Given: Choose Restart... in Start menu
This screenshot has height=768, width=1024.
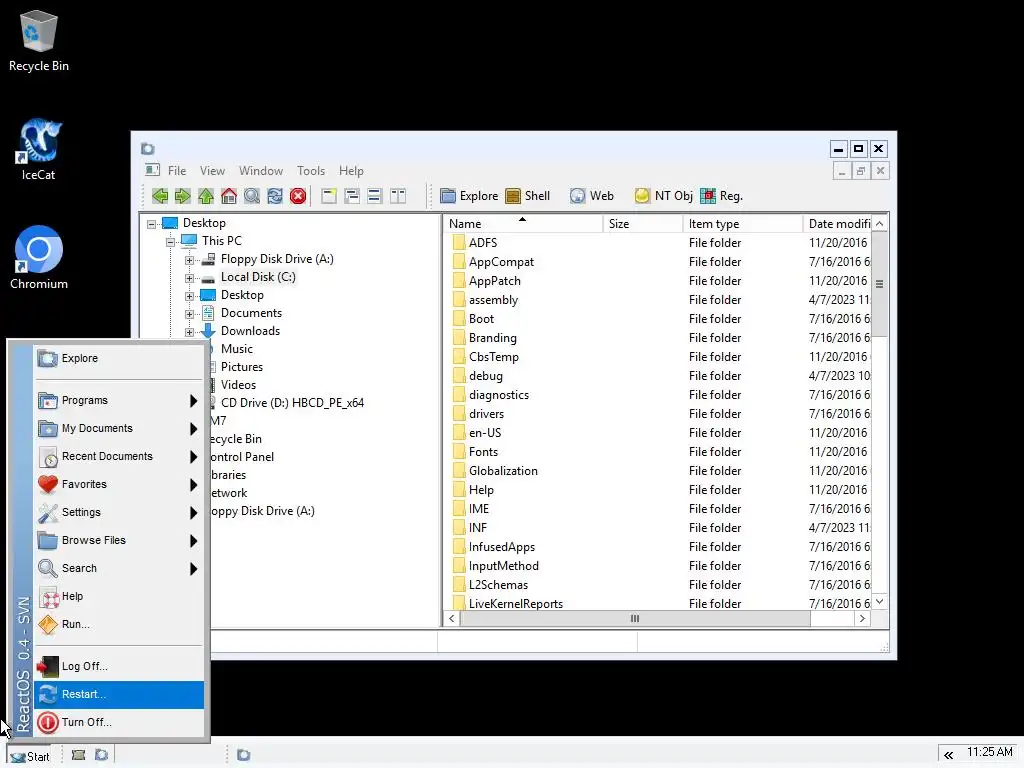Looking at the screenshot, I should pyautogui.click(x=119, y=694).
